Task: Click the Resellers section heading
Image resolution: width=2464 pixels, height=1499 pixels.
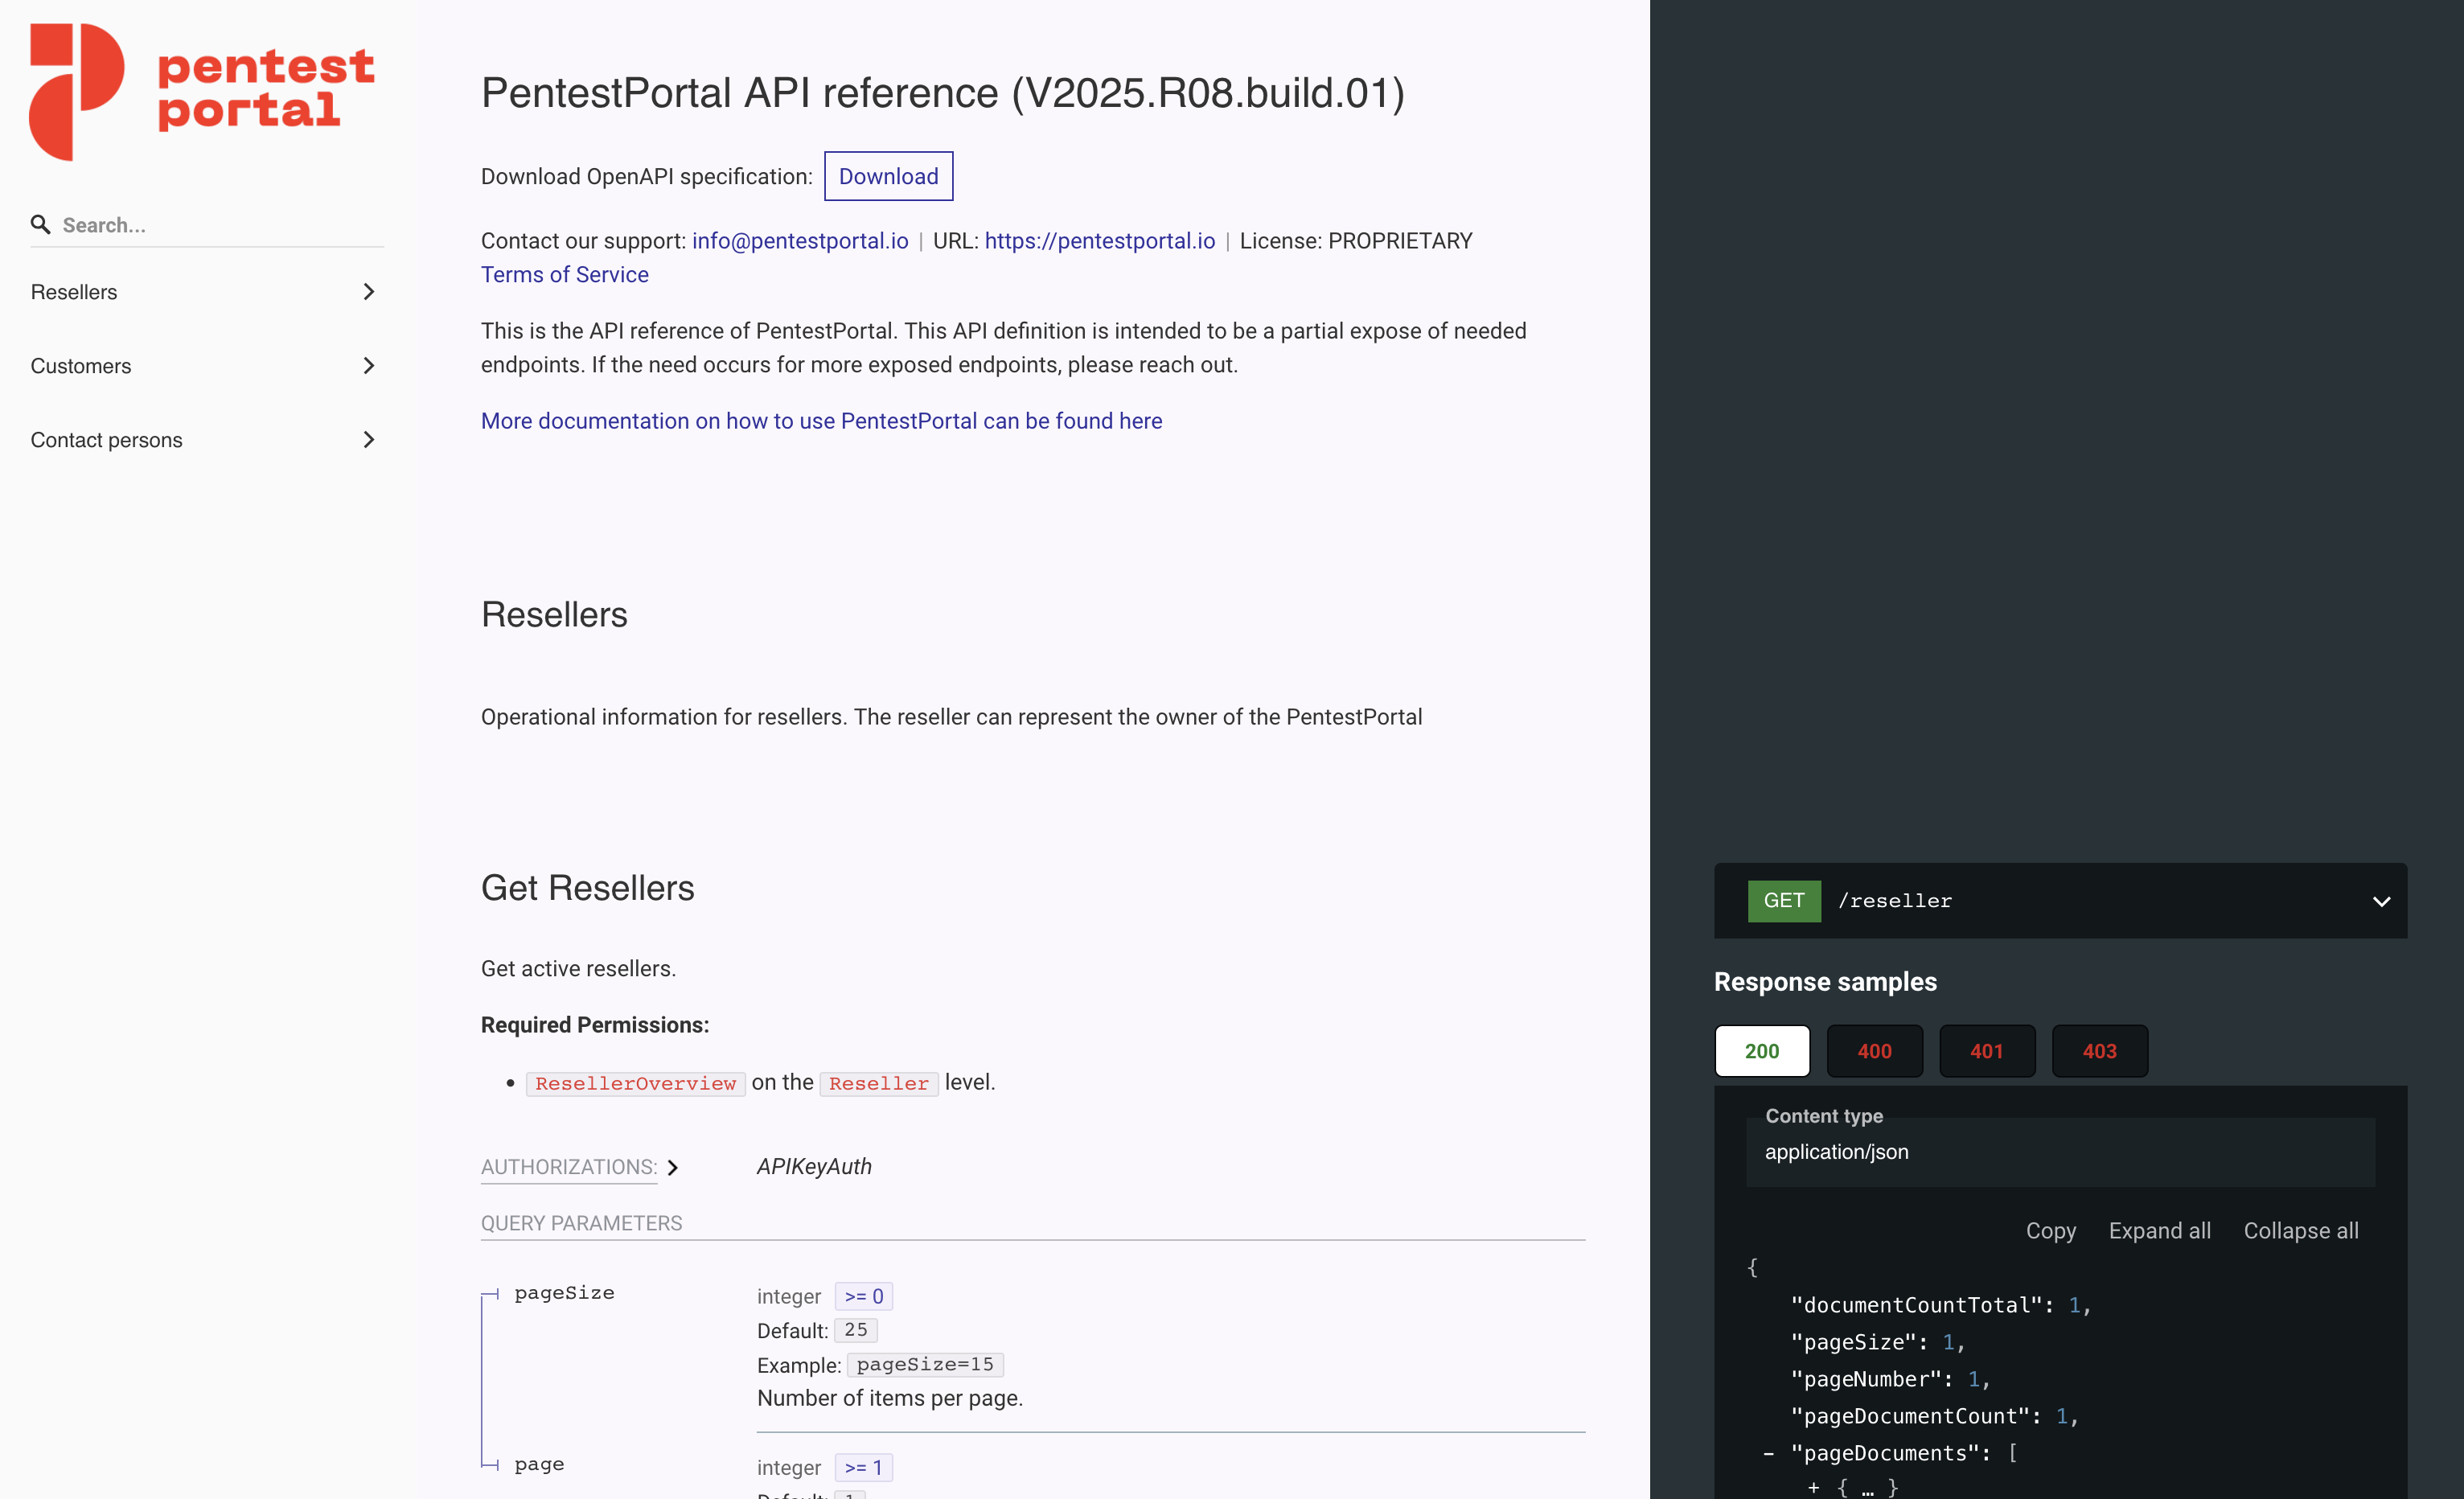Action: pyautogui.click(x=555, y=614)
